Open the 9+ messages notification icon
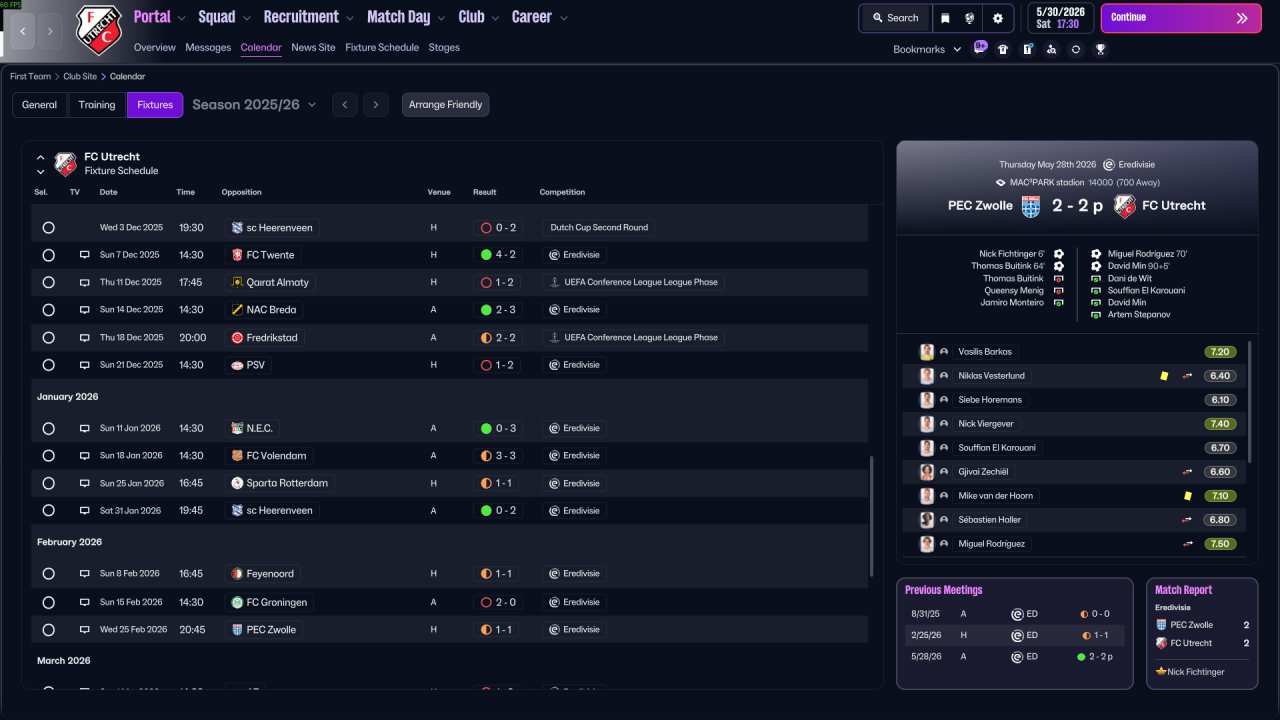The height and width of the screenshot is (720, 1280). pos(979,48)
